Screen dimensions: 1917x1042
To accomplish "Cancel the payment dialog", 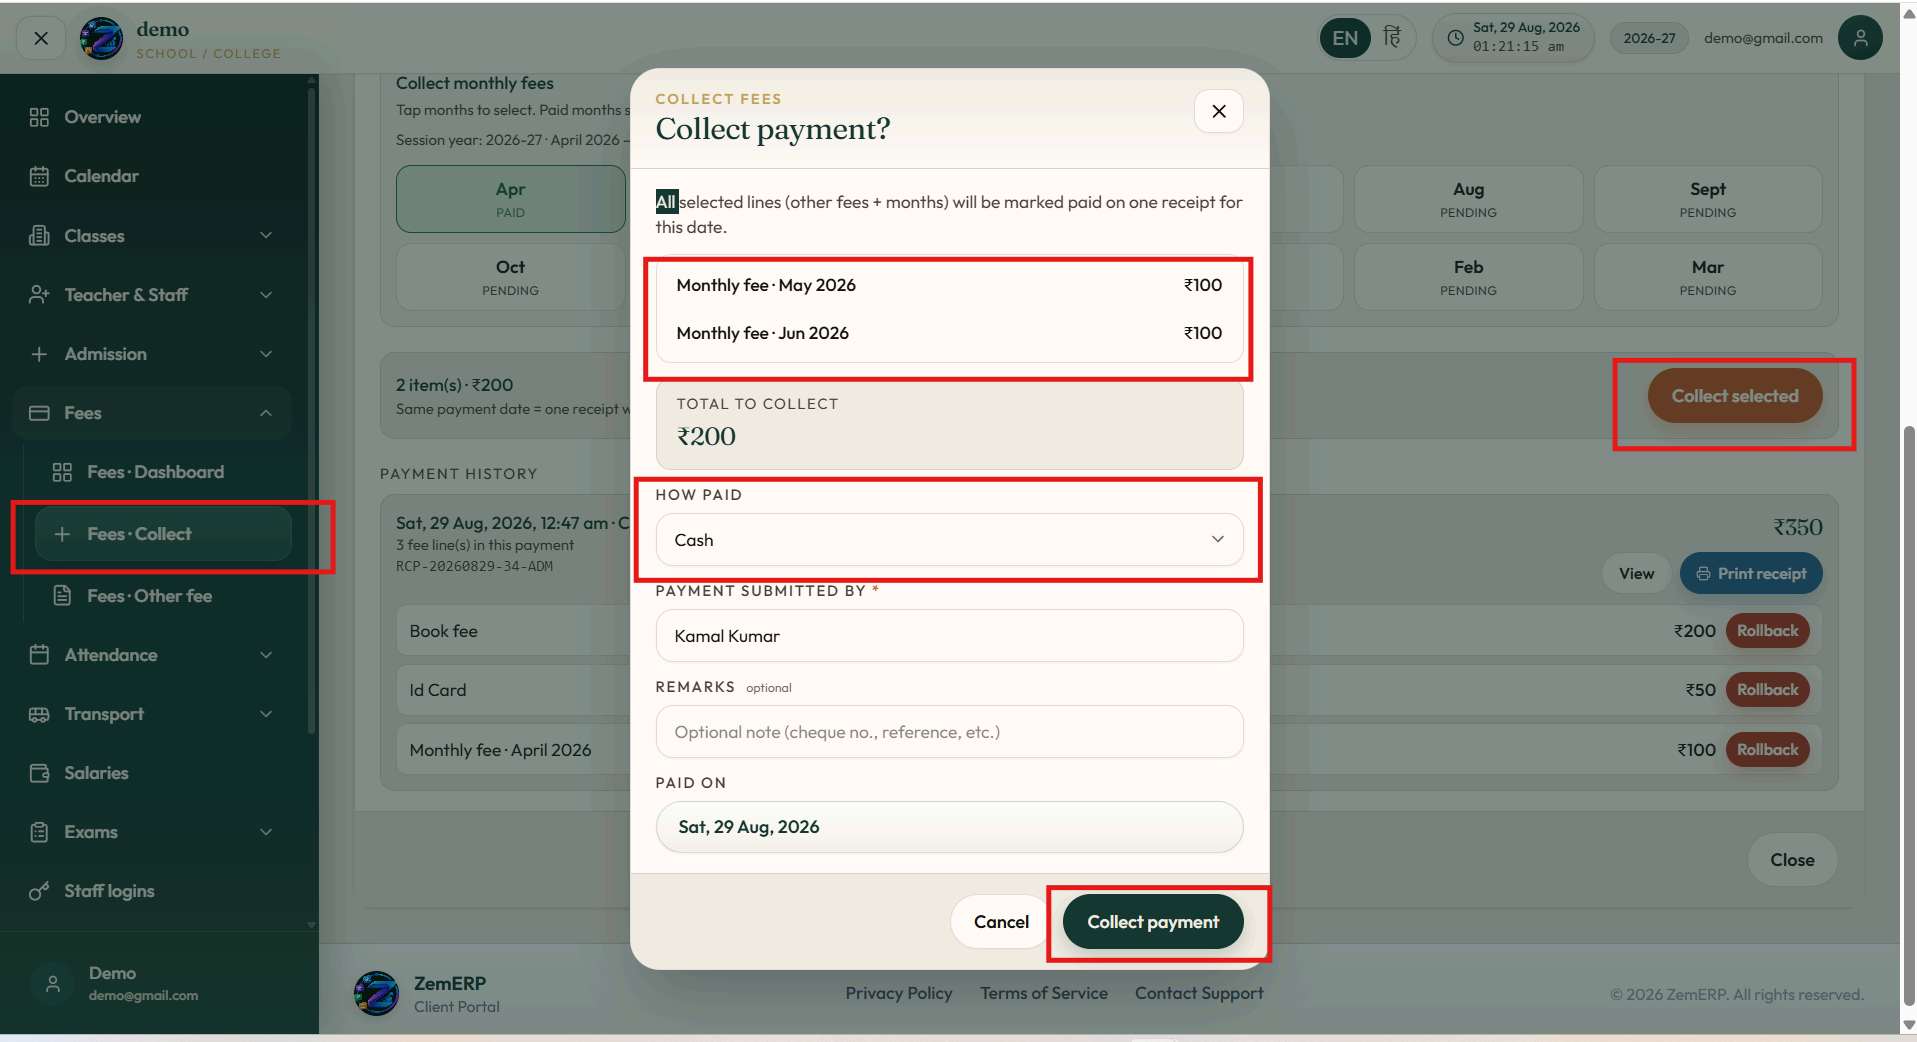I will 1001,922.
